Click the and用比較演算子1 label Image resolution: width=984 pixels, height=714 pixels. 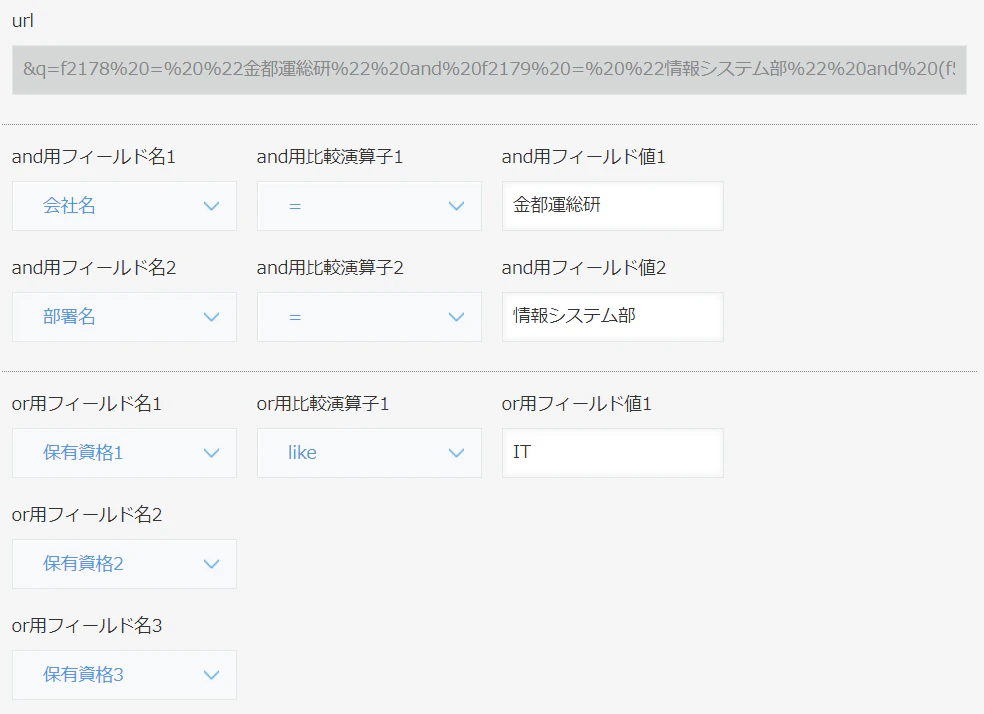329,156
